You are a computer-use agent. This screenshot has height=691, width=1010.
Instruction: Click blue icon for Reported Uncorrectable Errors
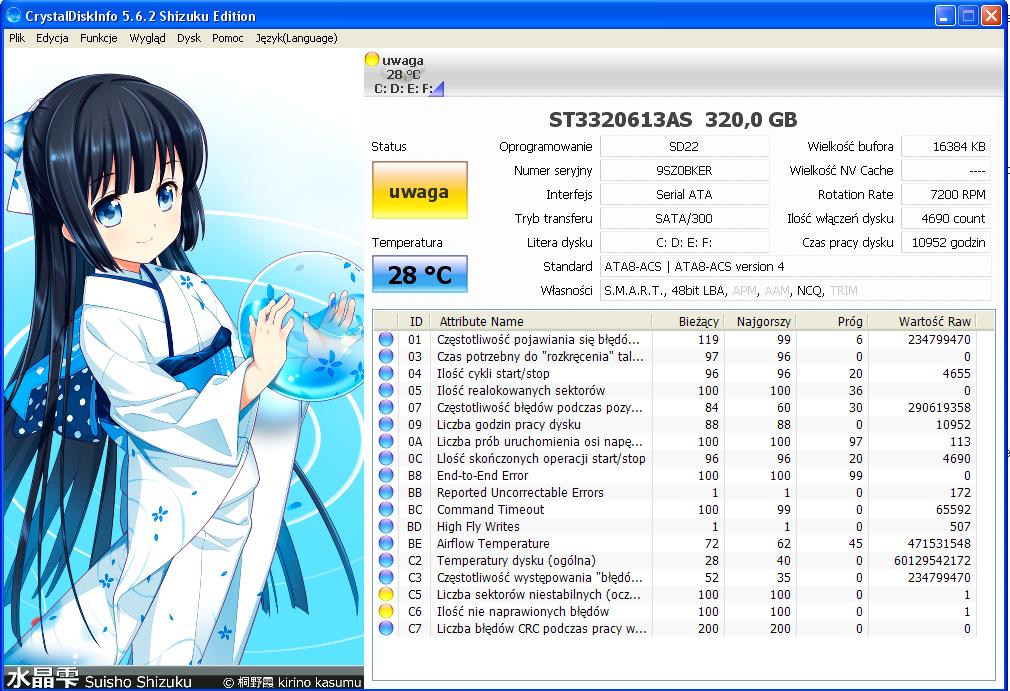point(386,492)
